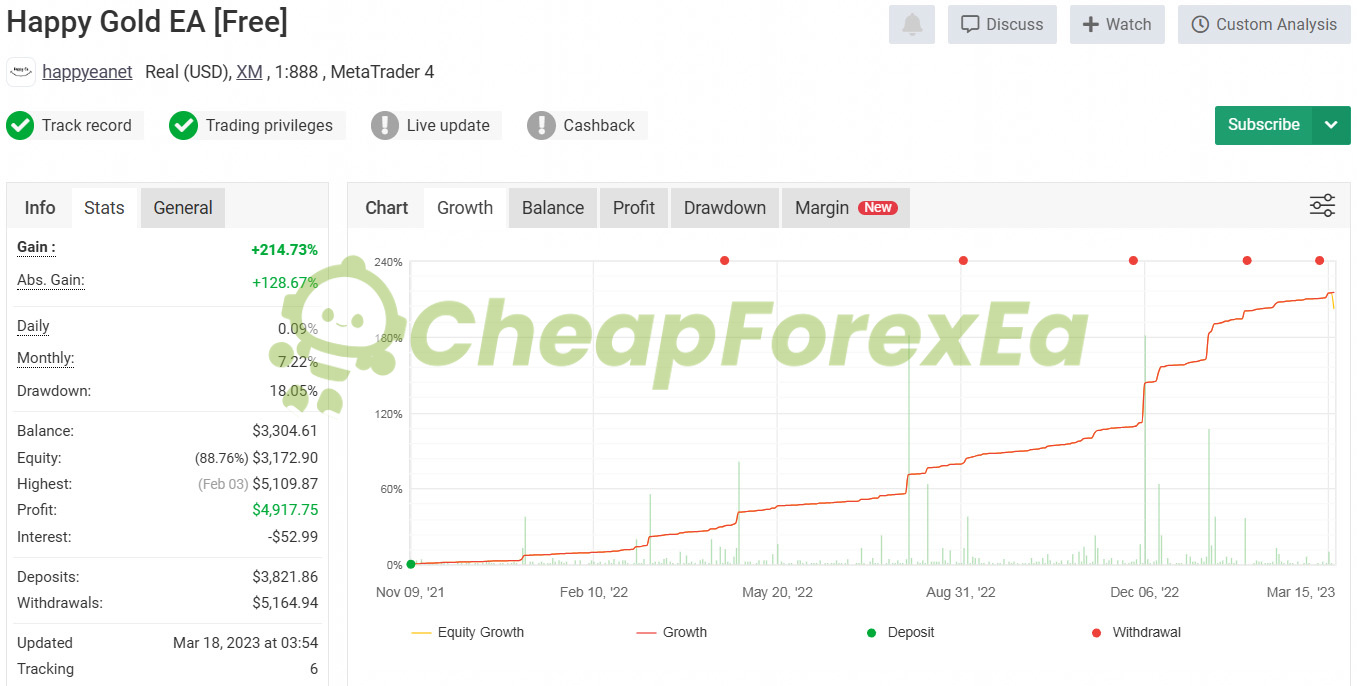1357x686 pixels.
Task: Select the $3,821.86 deposits value
Action: pos(285,577)
